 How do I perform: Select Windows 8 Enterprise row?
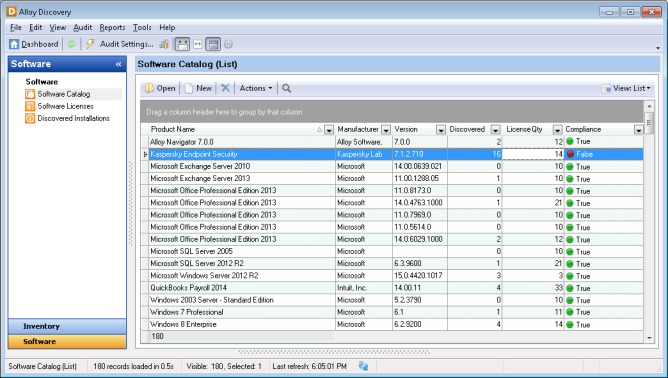[x=392, y=324]
